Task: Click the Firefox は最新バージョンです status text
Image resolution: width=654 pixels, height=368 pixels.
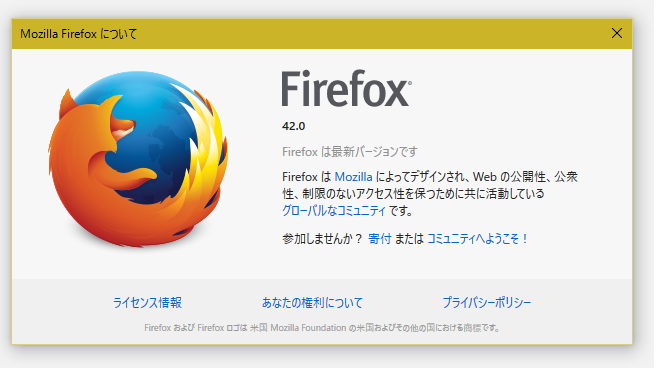Action: (350, 151)
